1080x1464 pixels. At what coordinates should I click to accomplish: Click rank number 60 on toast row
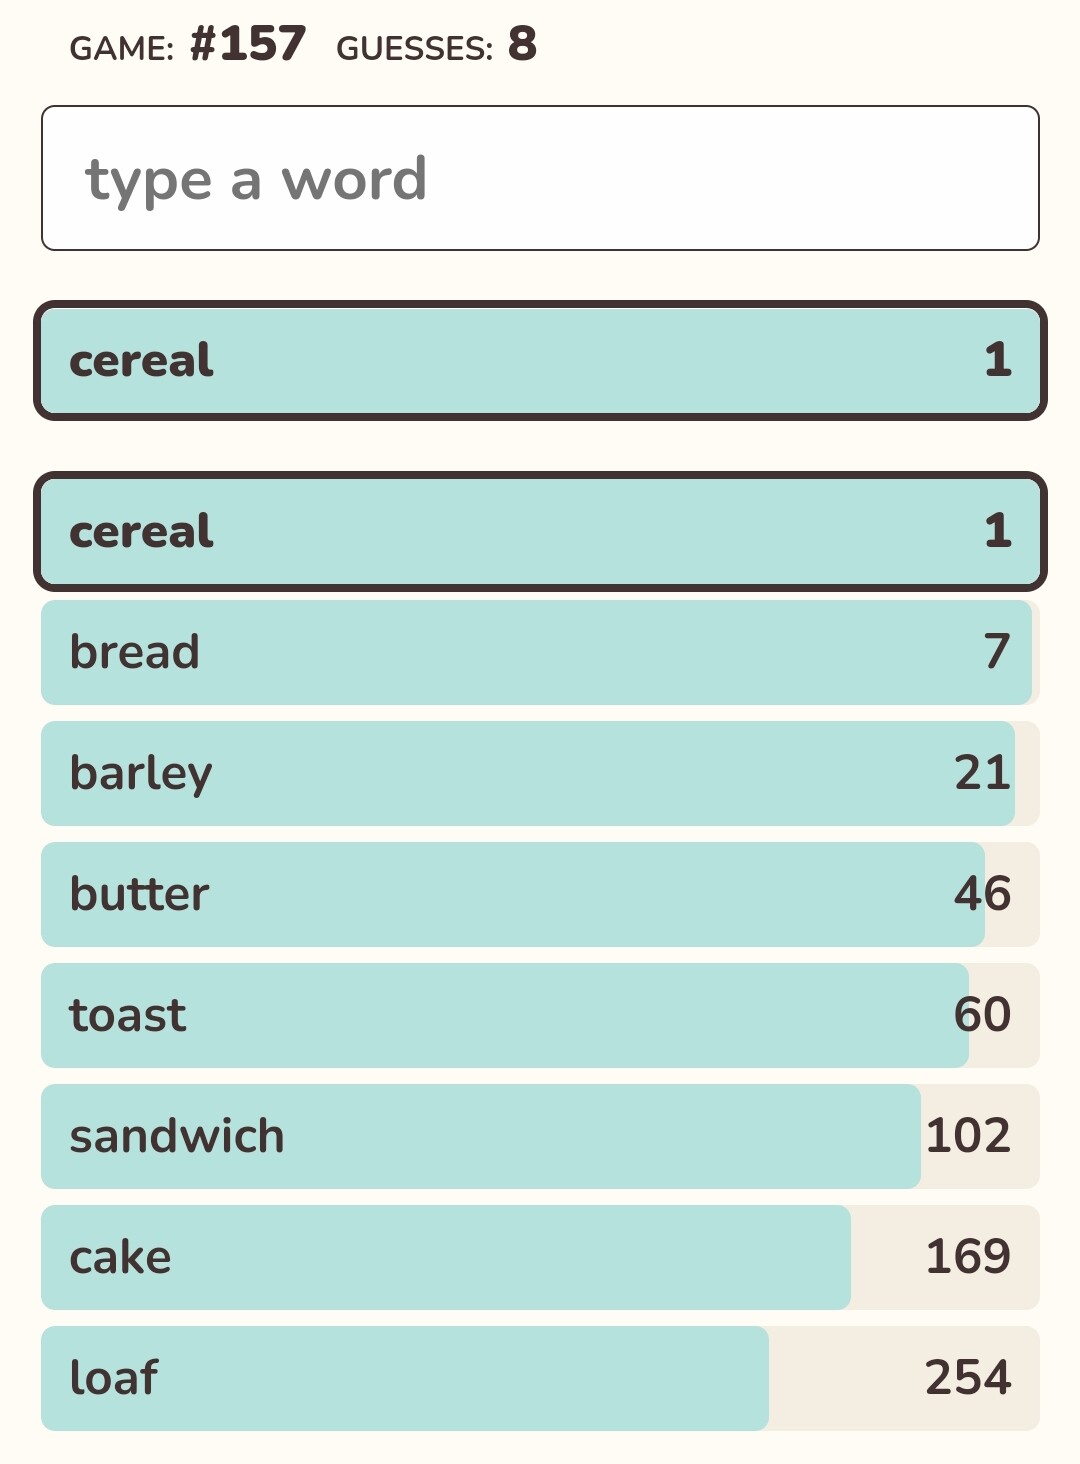coord(982,1015)
